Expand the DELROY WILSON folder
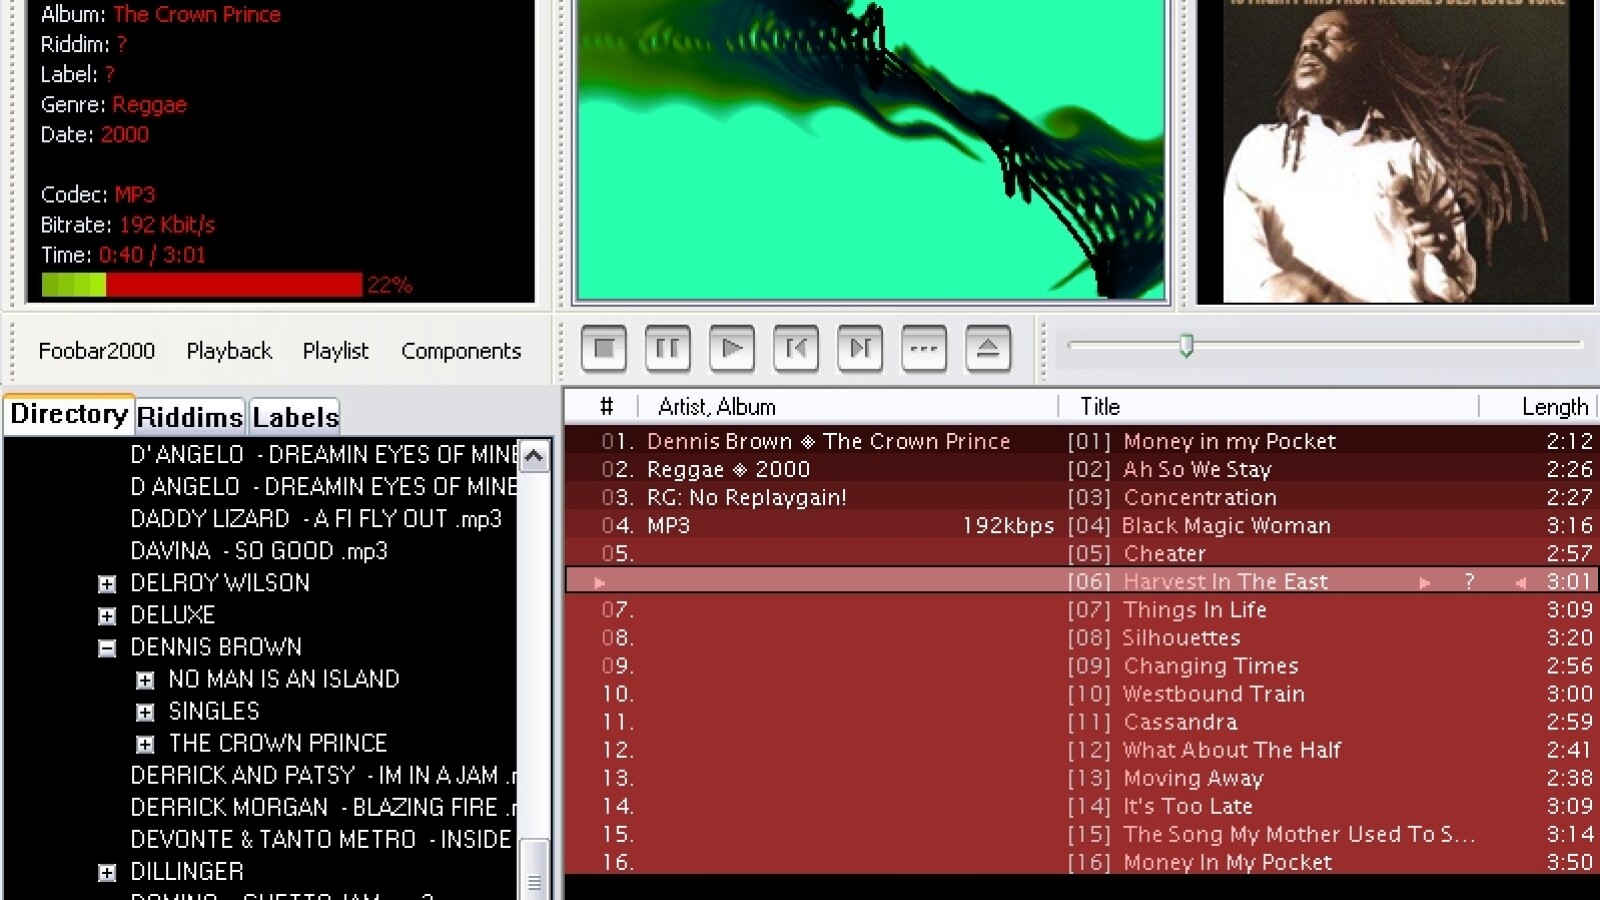Image resolution: width=1600 pixels, height=900 pixels. pos(107,584)
